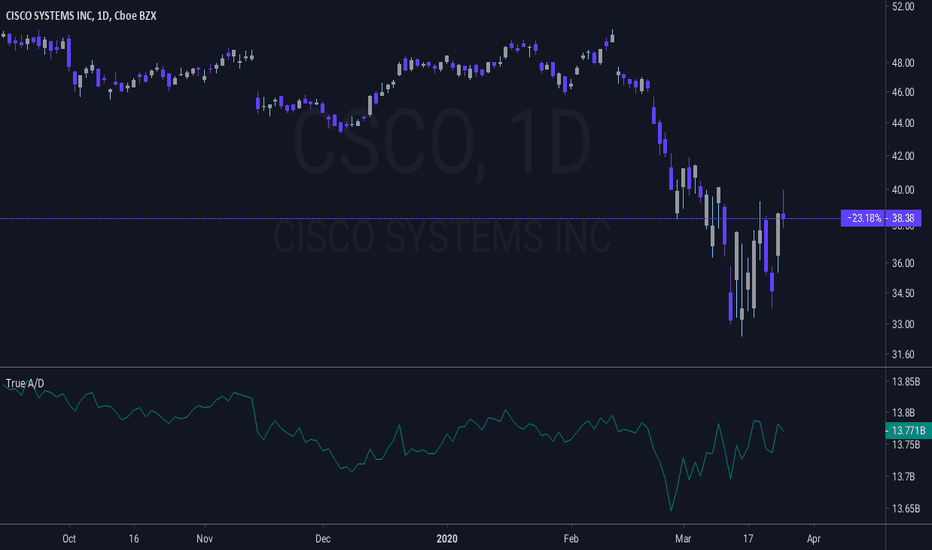Click the 13.8B indicator axis label

tap(903, 413)
